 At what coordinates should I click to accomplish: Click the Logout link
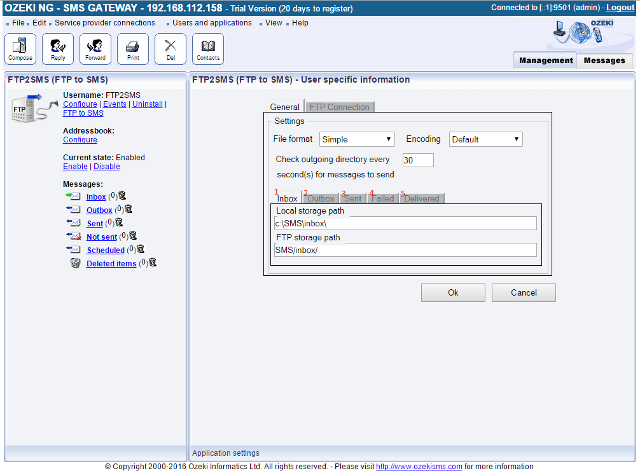tap(620, 7)
